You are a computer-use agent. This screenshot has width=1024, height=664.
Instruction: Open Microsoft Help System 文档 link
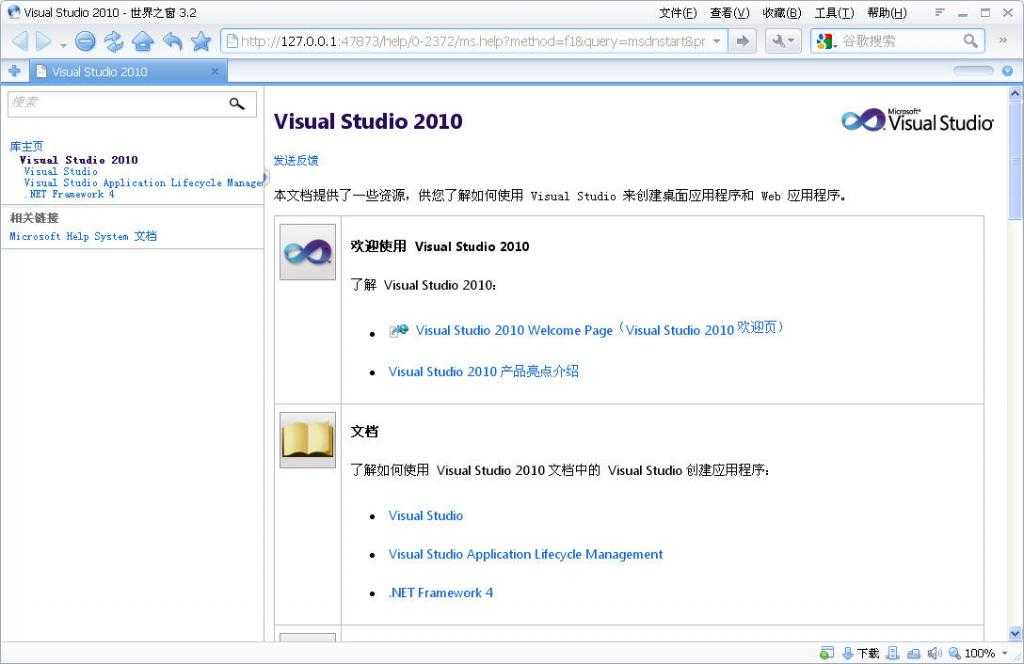coord(83,236)
